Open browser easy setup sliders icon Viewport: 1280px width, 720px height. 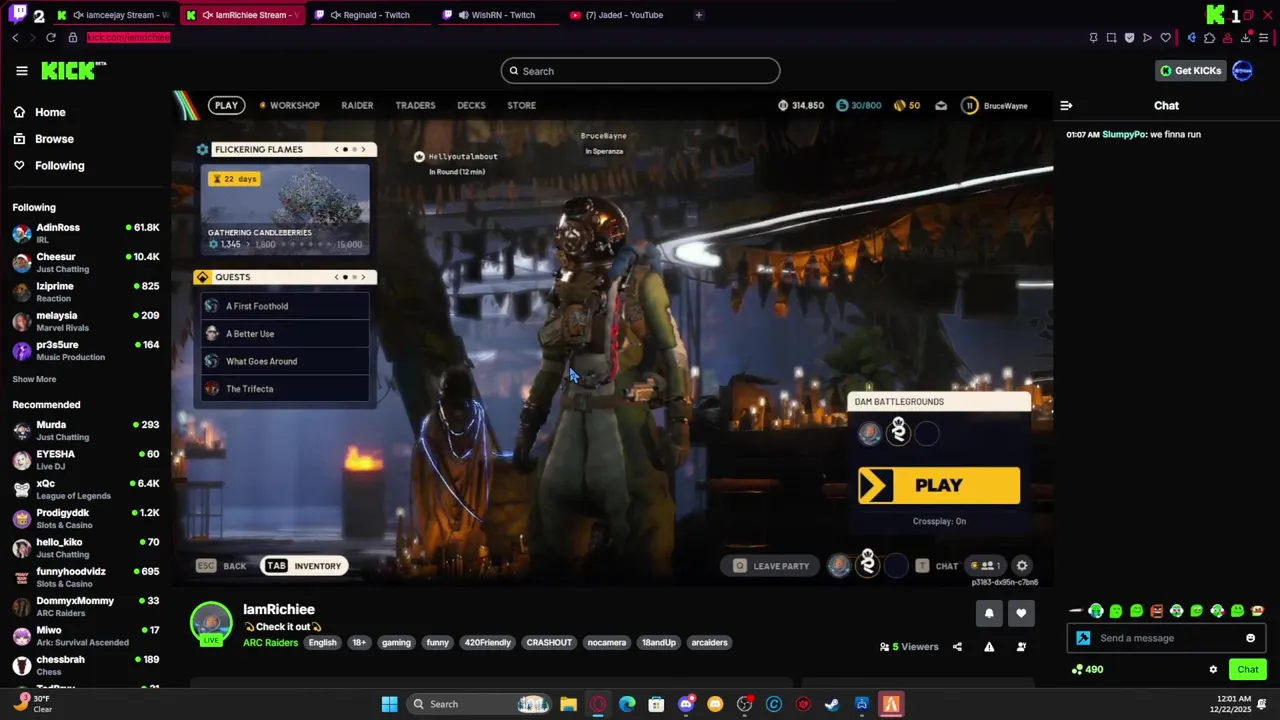pyautogui.click(x=1264, y=38)
